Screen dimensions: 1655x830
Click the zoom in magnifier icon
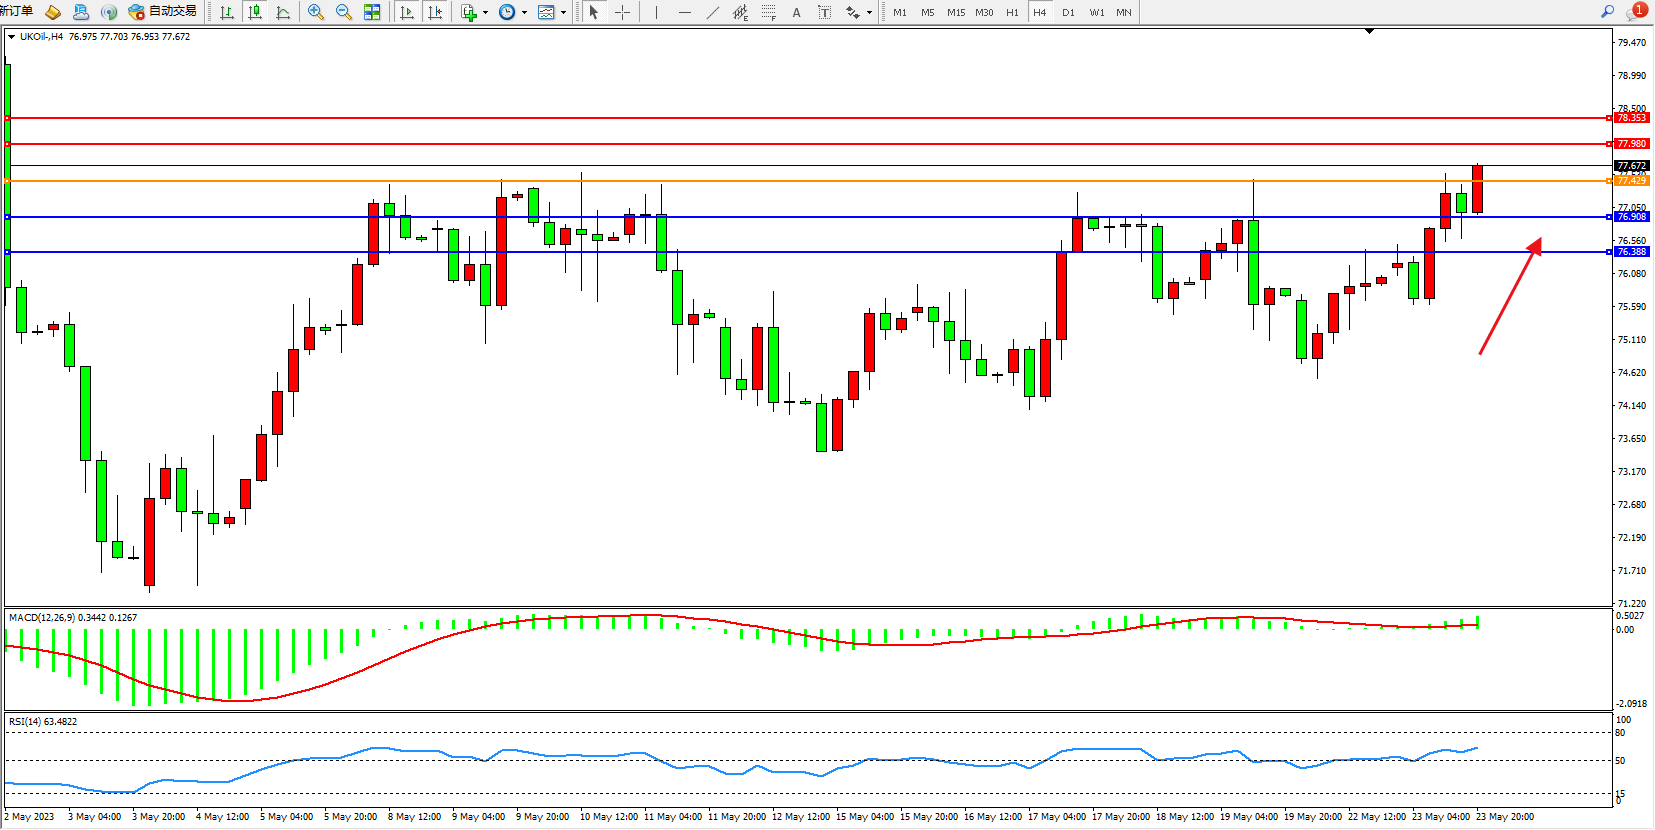(316, 12)
